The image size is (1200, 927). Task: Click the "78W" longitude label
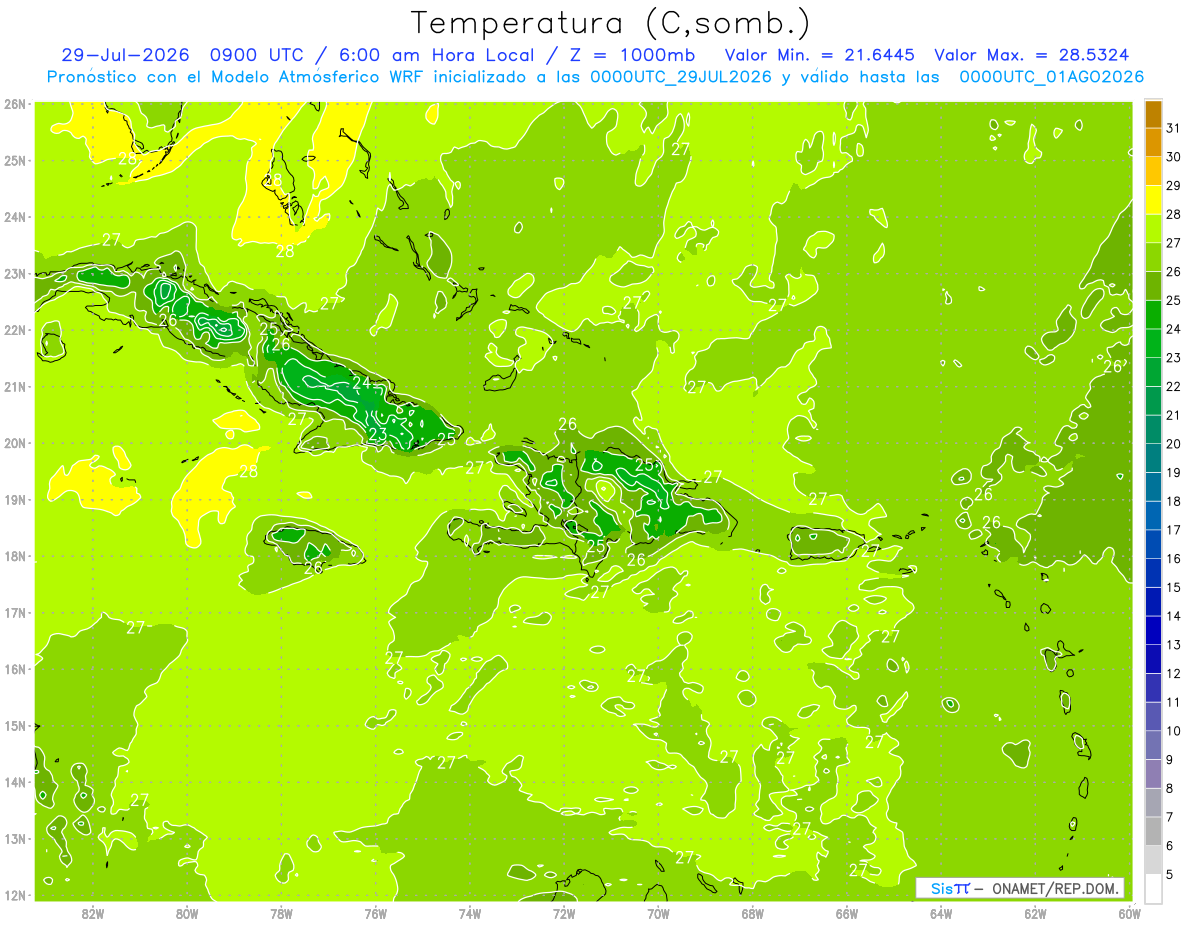point(281,913)
